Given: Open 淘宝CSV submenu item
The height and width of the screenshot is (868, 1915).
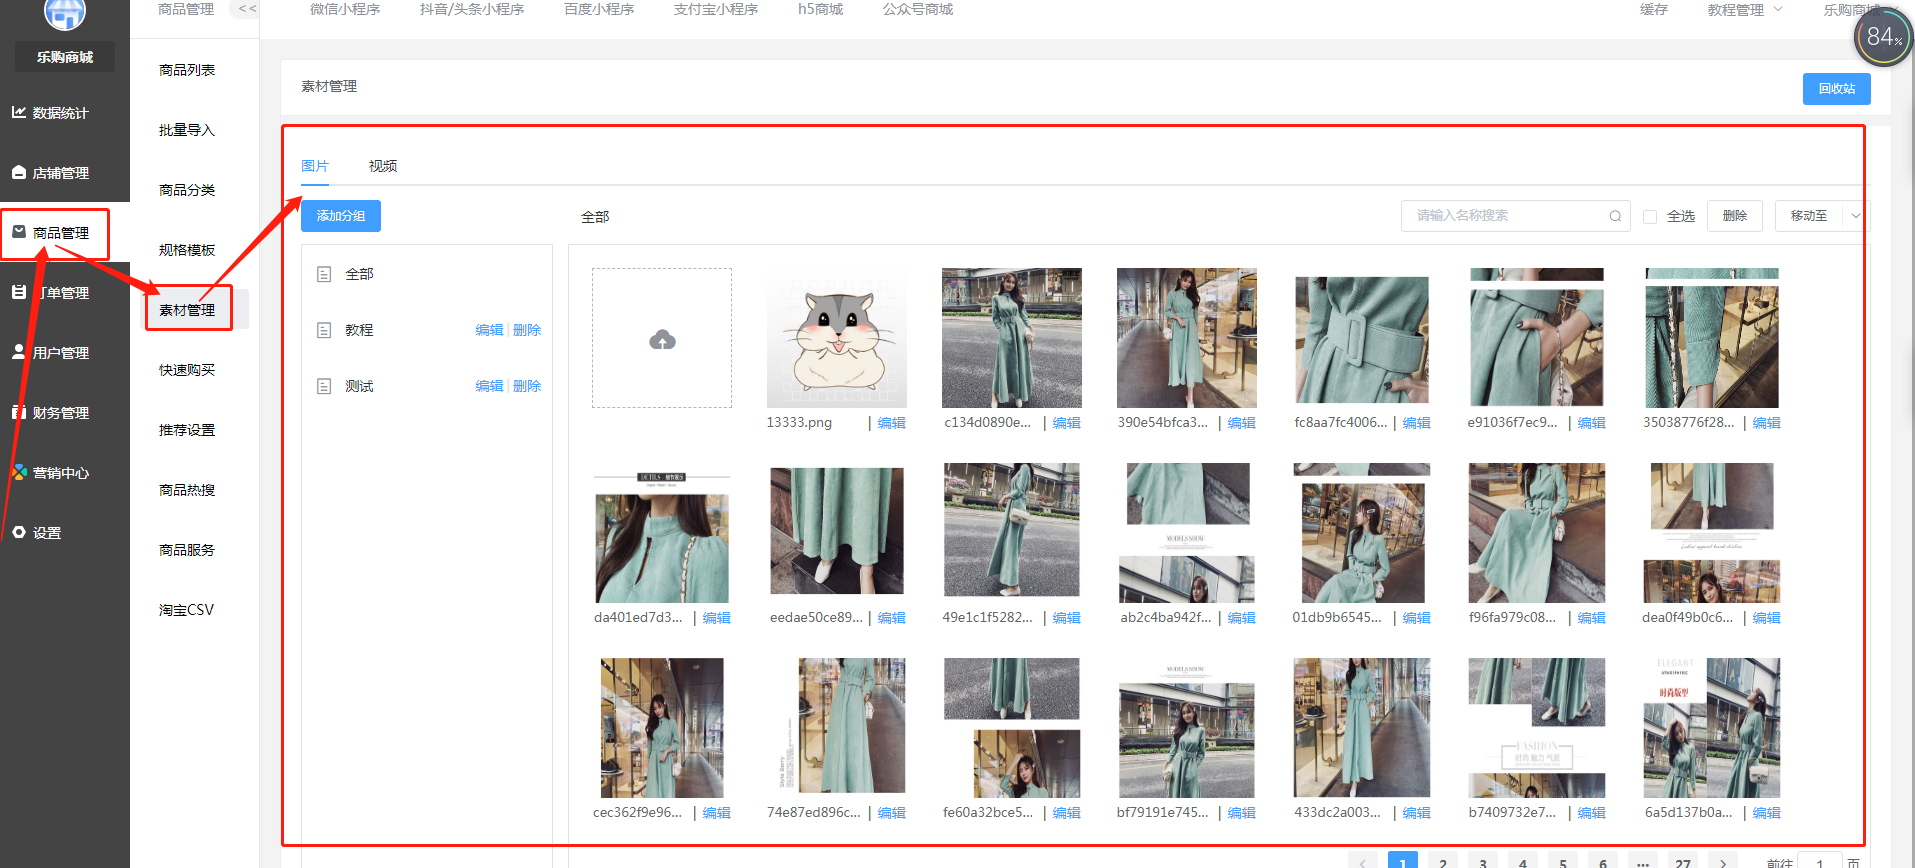Looking at the screenshot, I should pos(187,610).
